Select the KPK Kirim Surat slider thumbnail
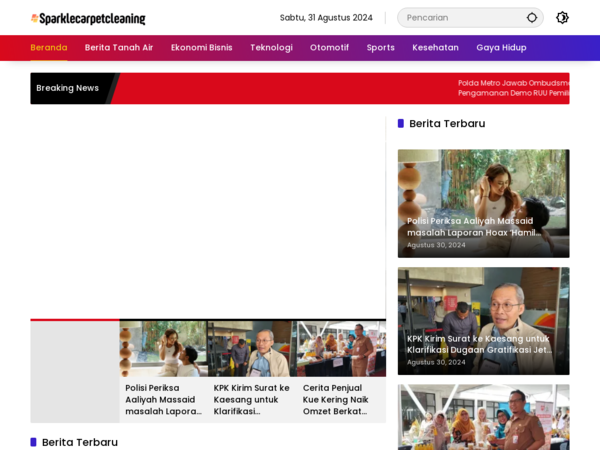 pyautogui.click(x=252, y=349)
